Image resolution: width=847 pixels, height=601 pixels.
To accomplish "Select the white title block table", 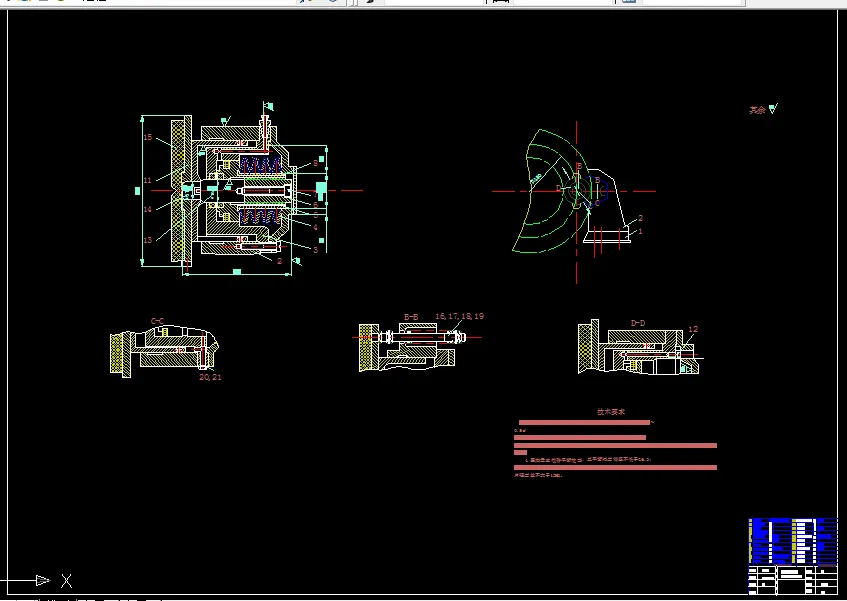I will (793, 580).
